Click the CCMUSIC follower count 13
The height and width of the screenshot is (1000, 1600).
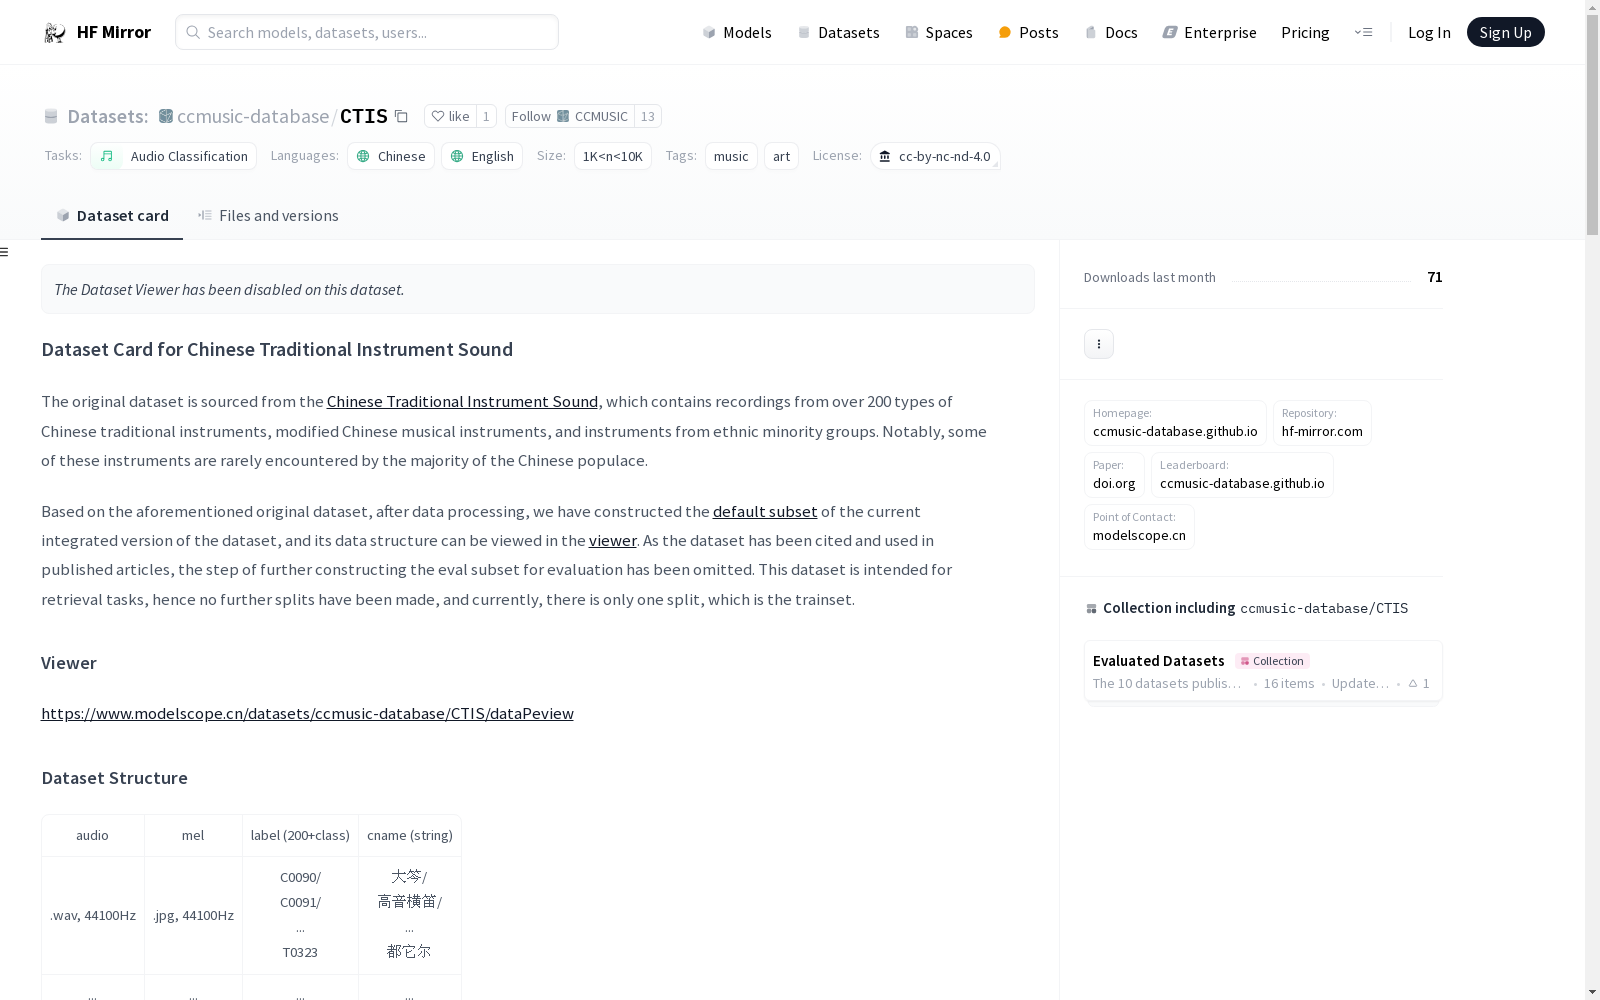648,116
